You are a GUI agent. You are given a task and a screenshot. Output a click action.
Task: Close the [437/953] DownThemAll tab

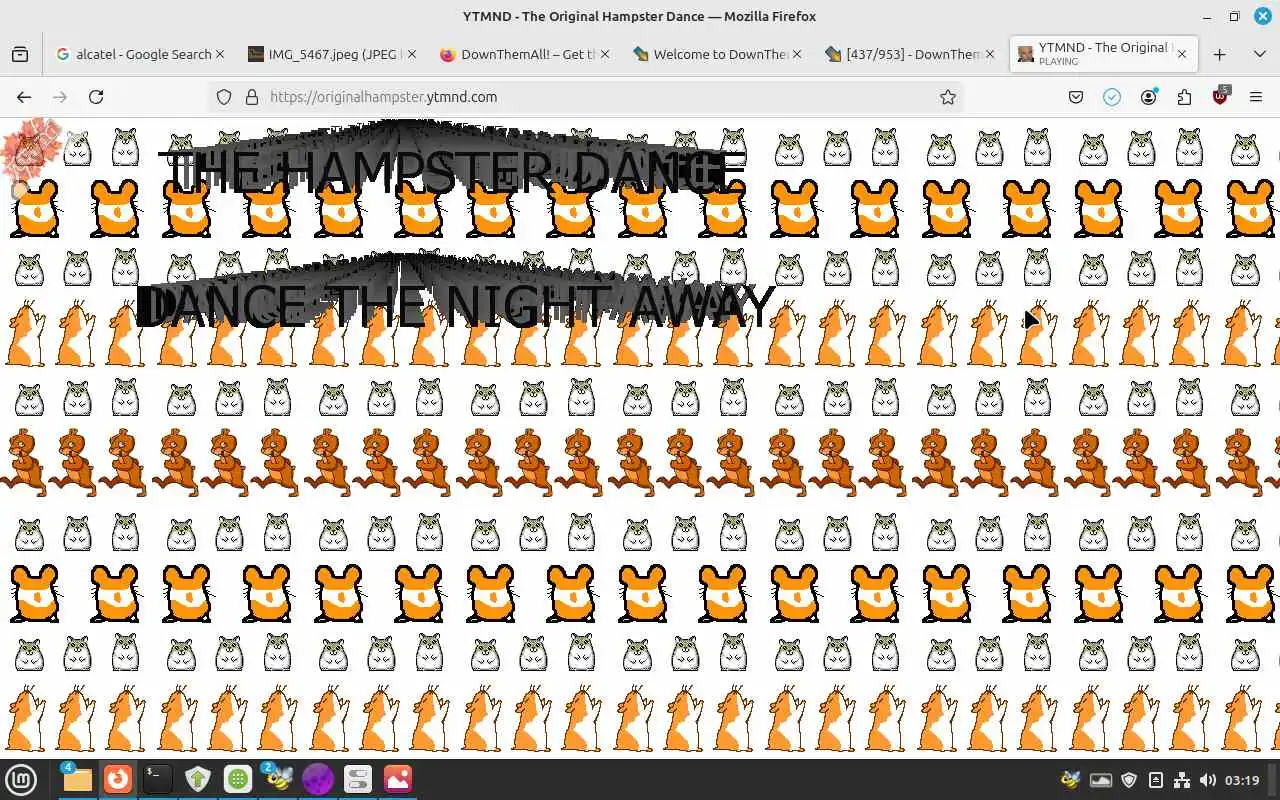[x=990, y=54]
